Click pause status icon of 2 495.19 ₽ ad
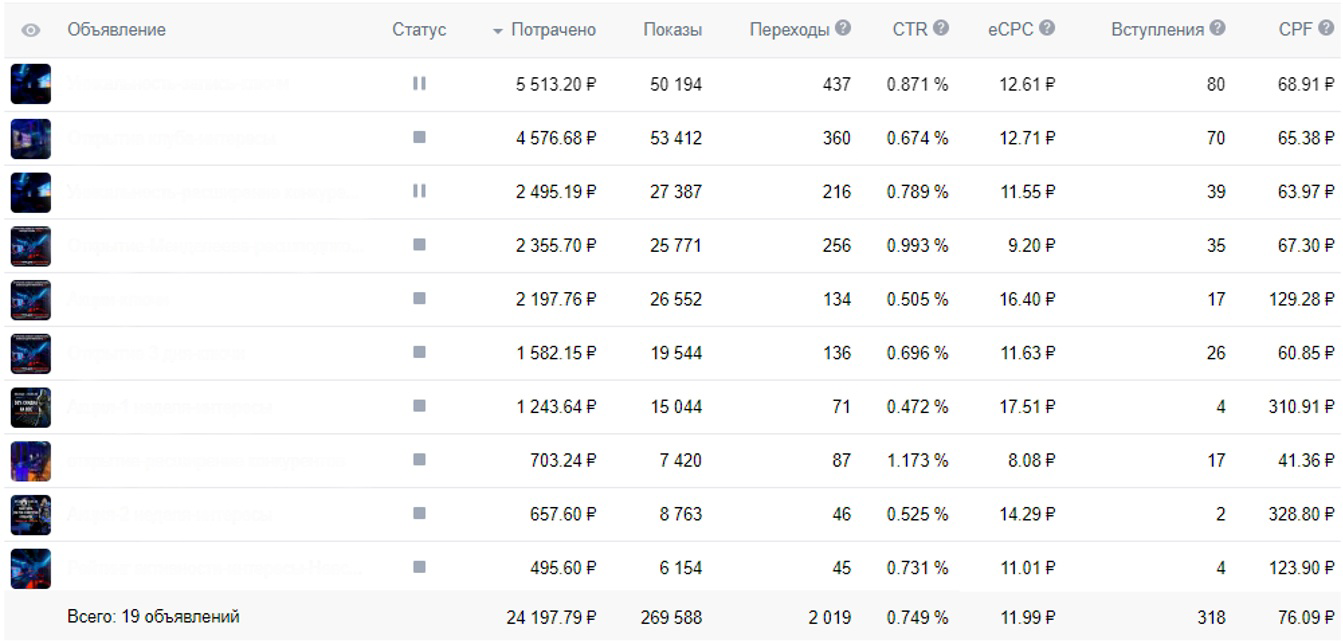Screen dimensions: 1343x643 (x=419, y=191)
